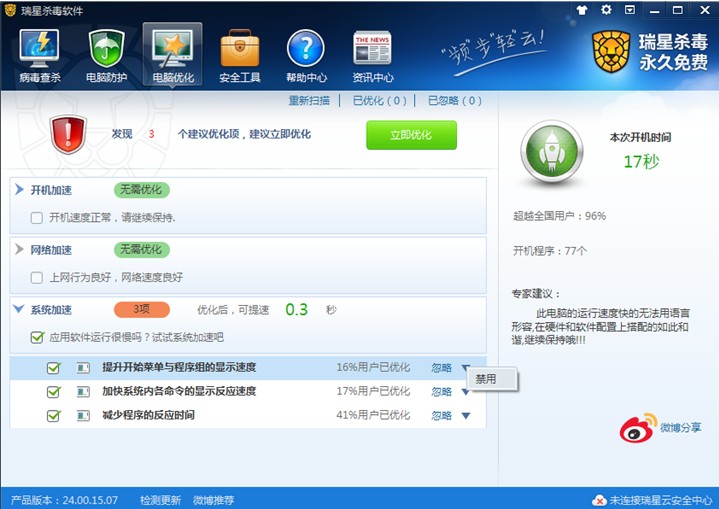Click the Weibo share logo icon
This screenshot has width=719, height=509.
pos(638,428)
